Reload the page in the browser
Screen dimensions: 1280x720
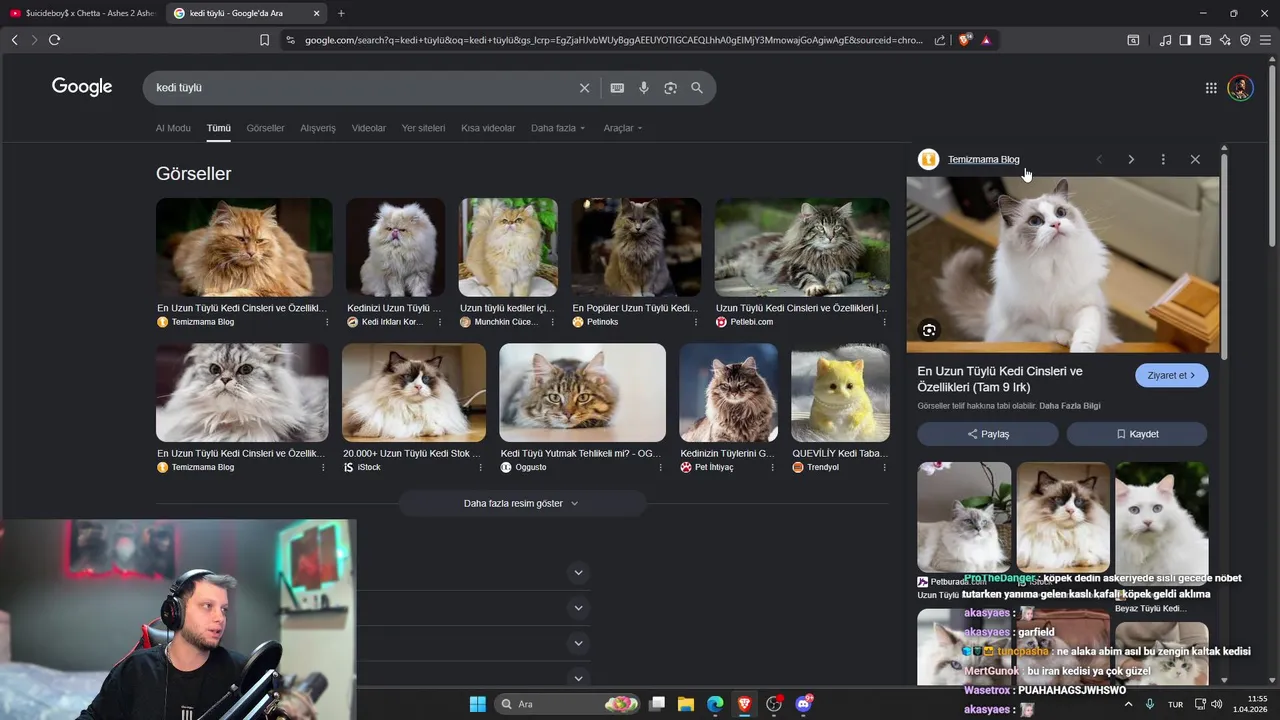pyautogui.click(x=54, y=40)
